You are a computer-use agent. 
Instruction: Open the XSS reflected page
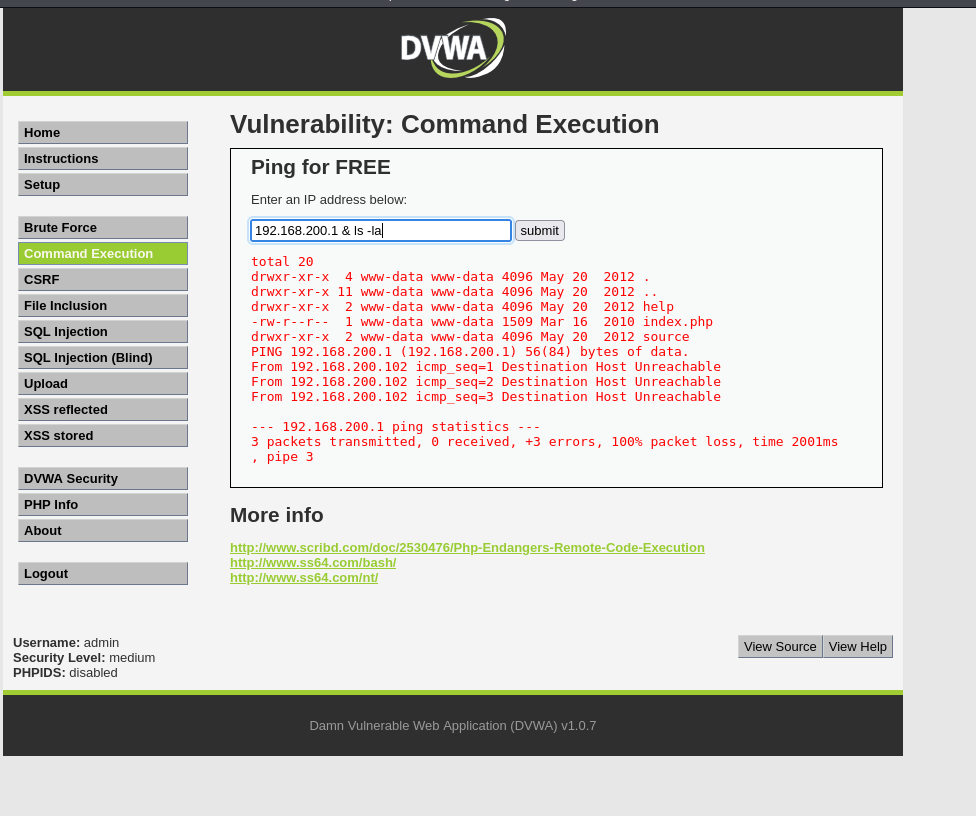[103, 410]
